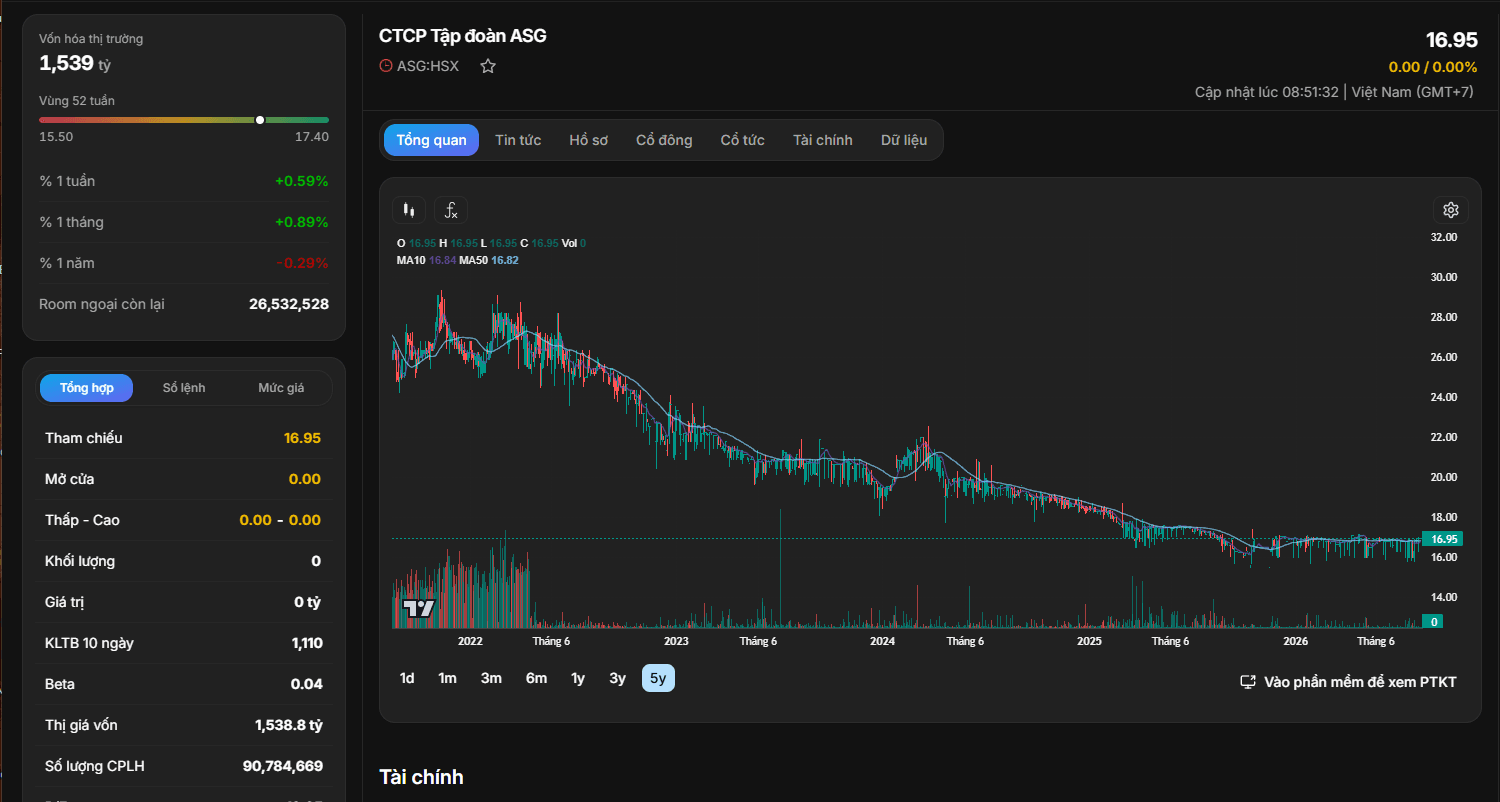Click the 52-week range slider marker

(x=260, y=120)
